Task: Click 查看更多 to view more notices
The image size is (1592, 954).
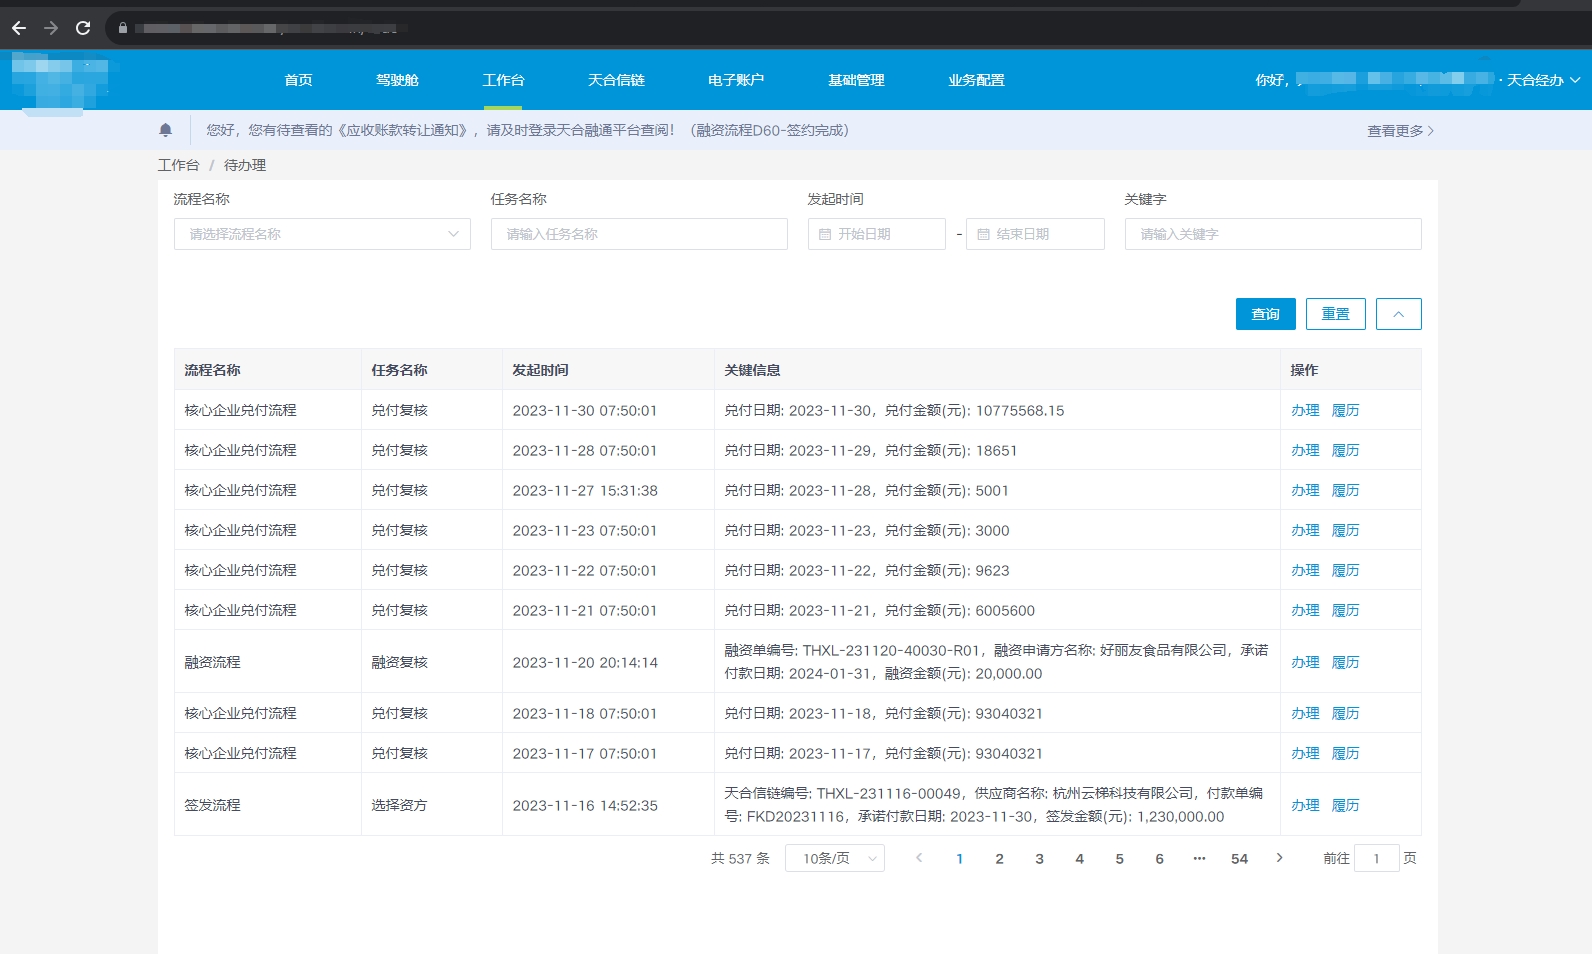Action: pos(1401,131)
